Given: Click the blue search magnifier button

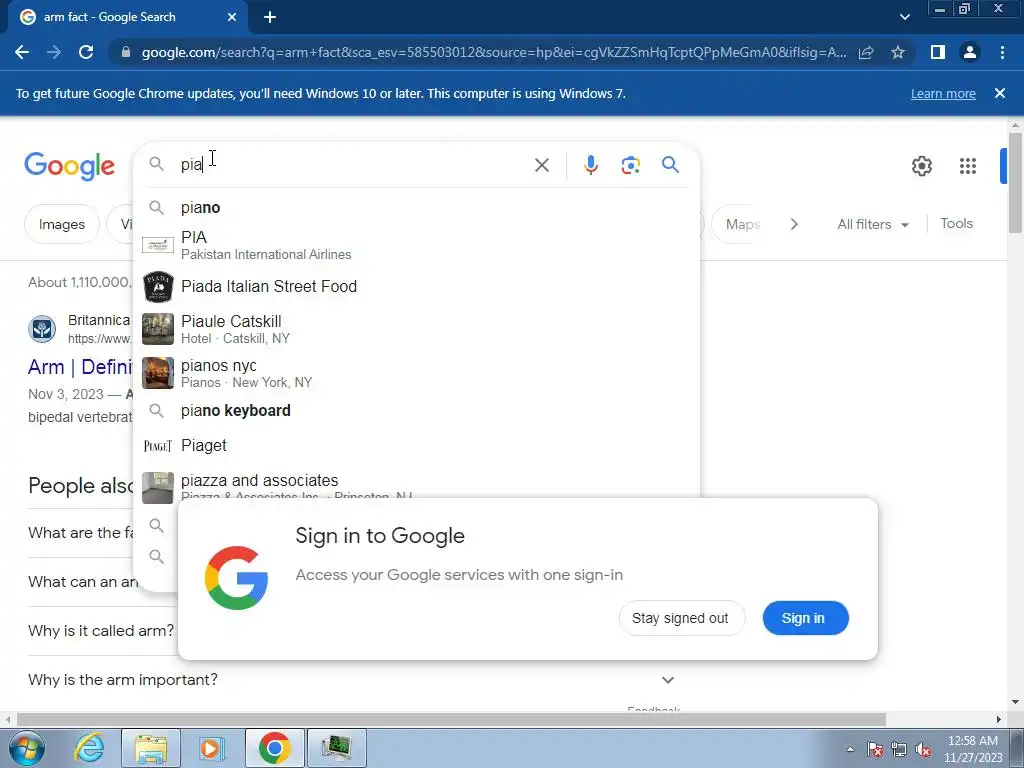Looking at the screenshot, I should (670, 165).
